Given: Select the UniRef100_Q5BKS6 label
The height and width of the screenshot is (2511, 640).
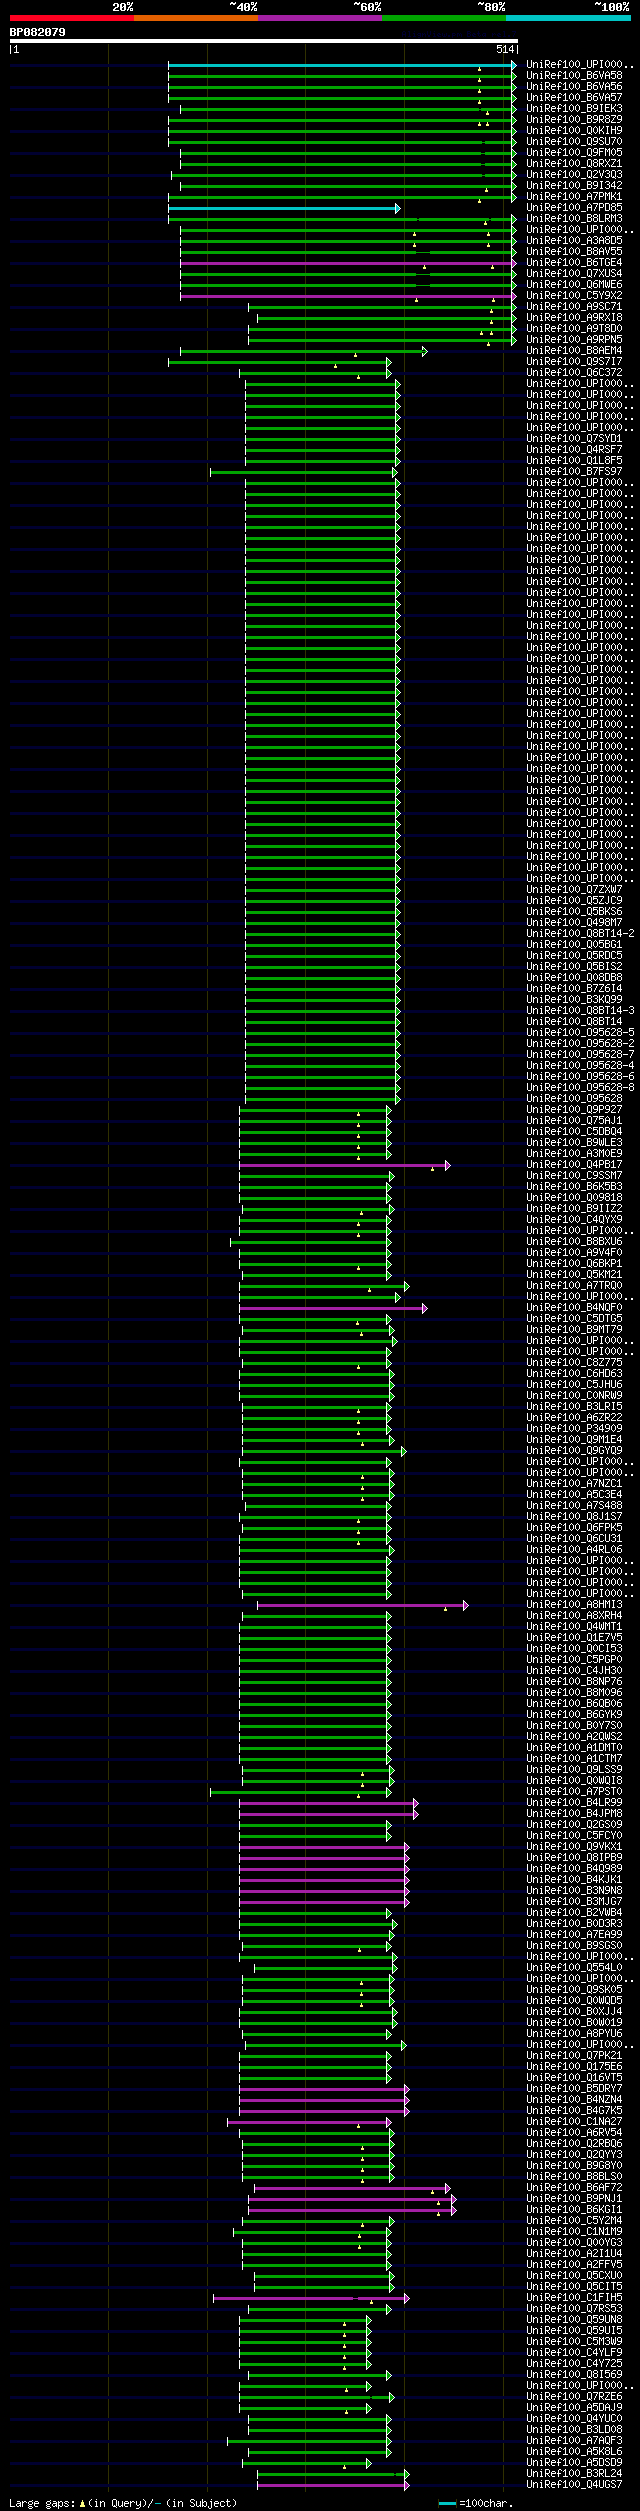Looking at the screenshot, I should pyautogui.click(x=574, y=912).
